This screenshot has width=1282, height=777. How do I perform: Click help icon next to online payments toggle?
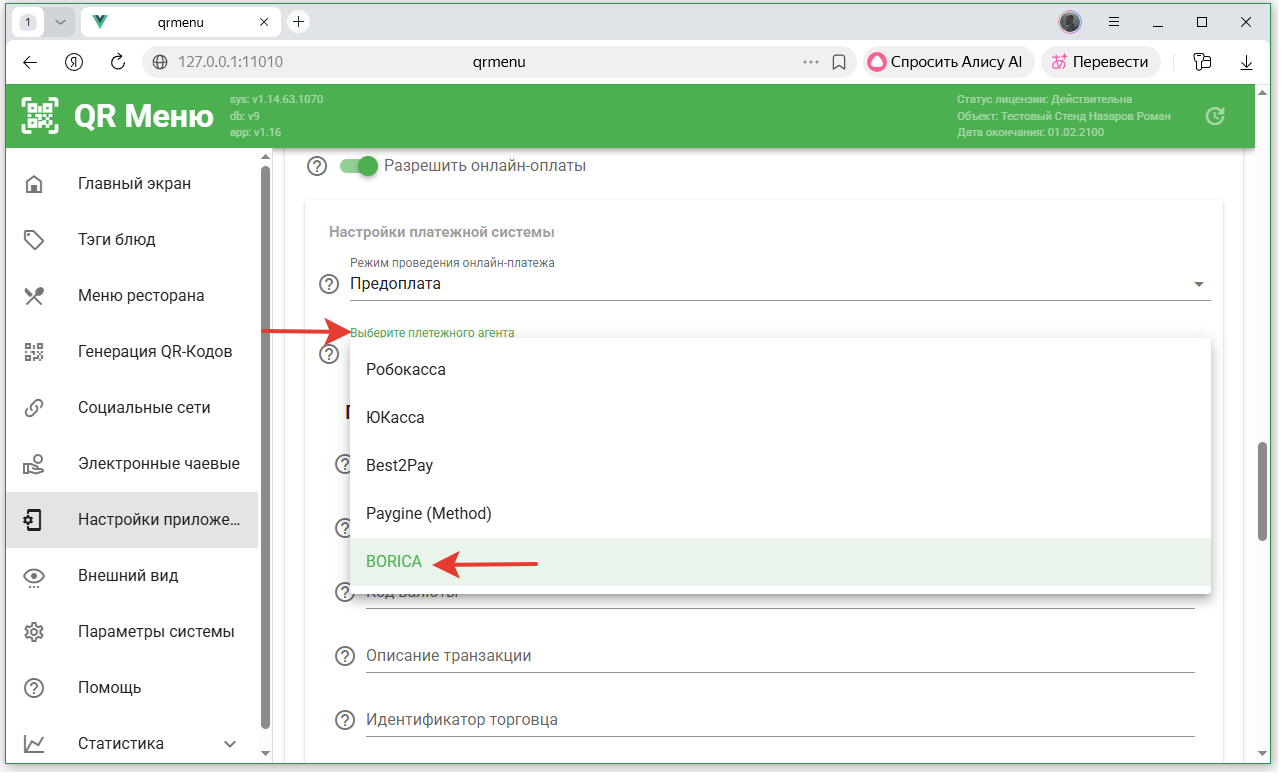(317, 166)
